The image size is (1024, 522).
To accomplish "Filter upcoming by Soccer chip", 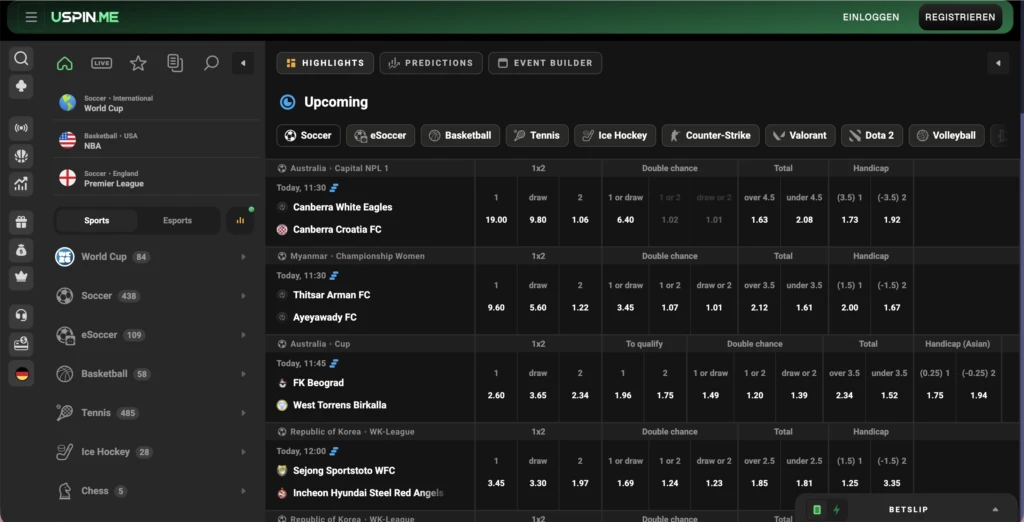I will tap(308, 136).
